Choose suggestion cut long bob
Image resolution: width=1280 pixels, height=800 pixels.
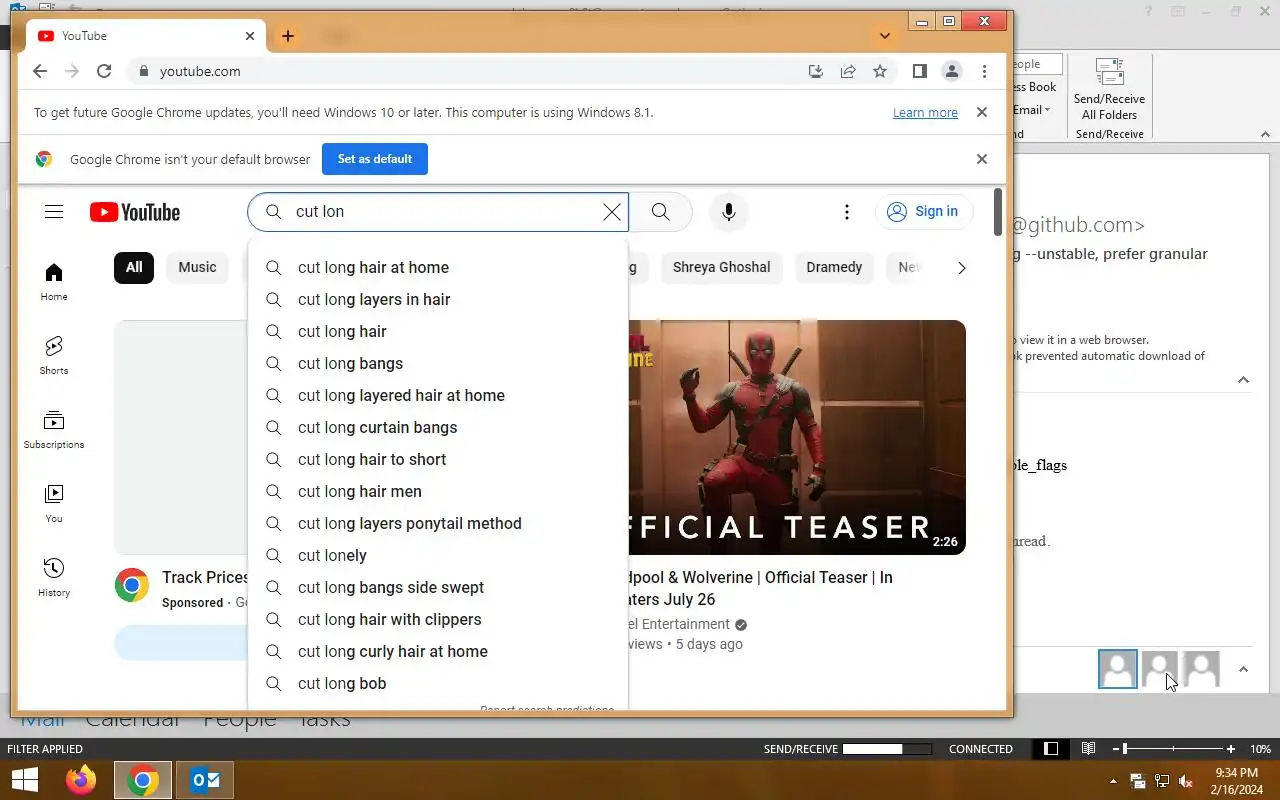click(438, 683)
